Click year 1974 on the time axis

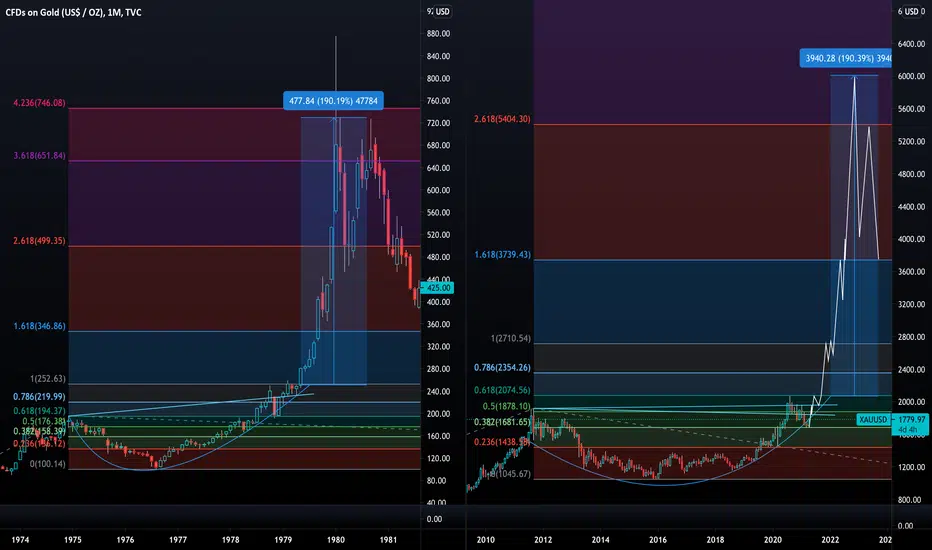coord(20,540)
